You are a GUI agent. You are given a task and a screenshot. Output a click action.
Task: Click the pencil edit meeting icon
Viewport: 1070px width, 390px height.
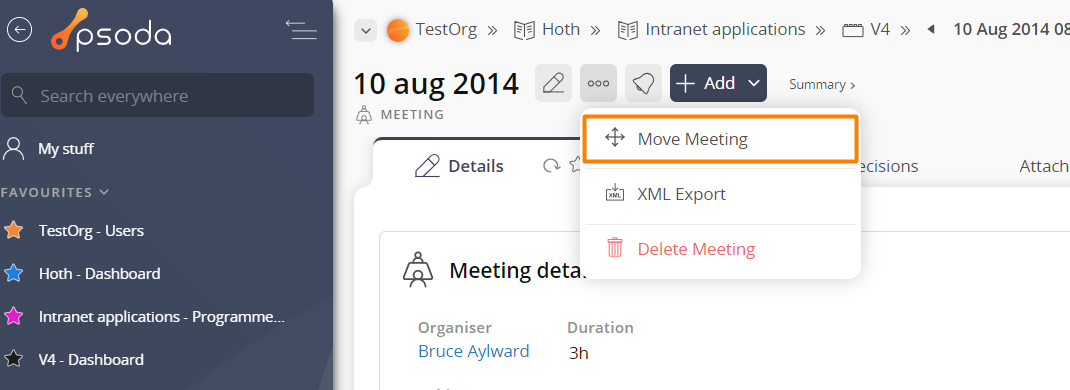click(553, 83)
